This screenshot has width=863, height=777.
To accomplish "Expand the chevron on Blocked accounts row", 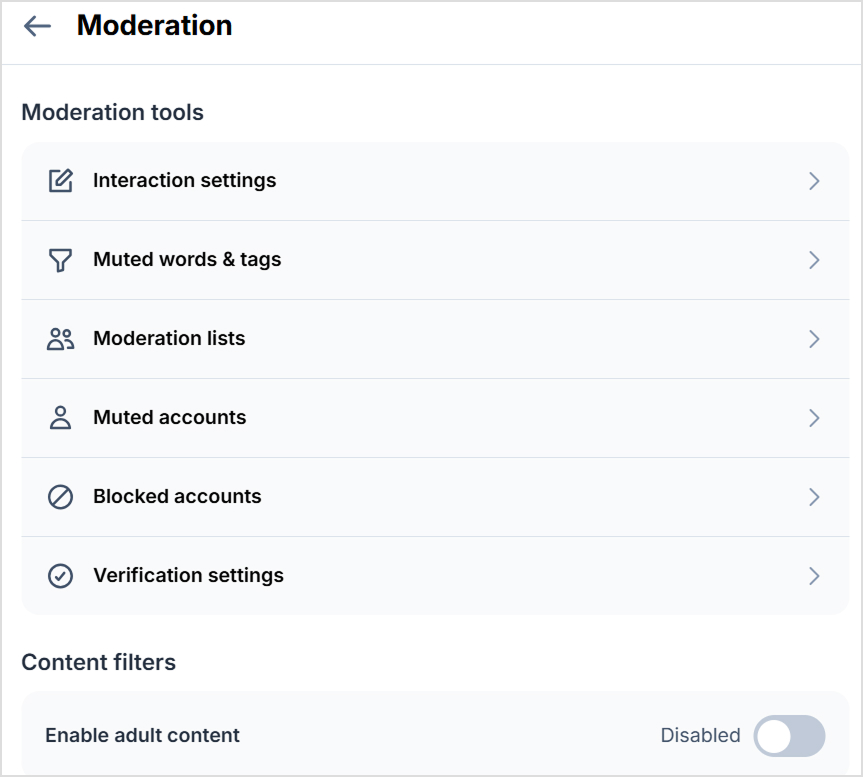I will pyautogui.click(x=814, y=497).
